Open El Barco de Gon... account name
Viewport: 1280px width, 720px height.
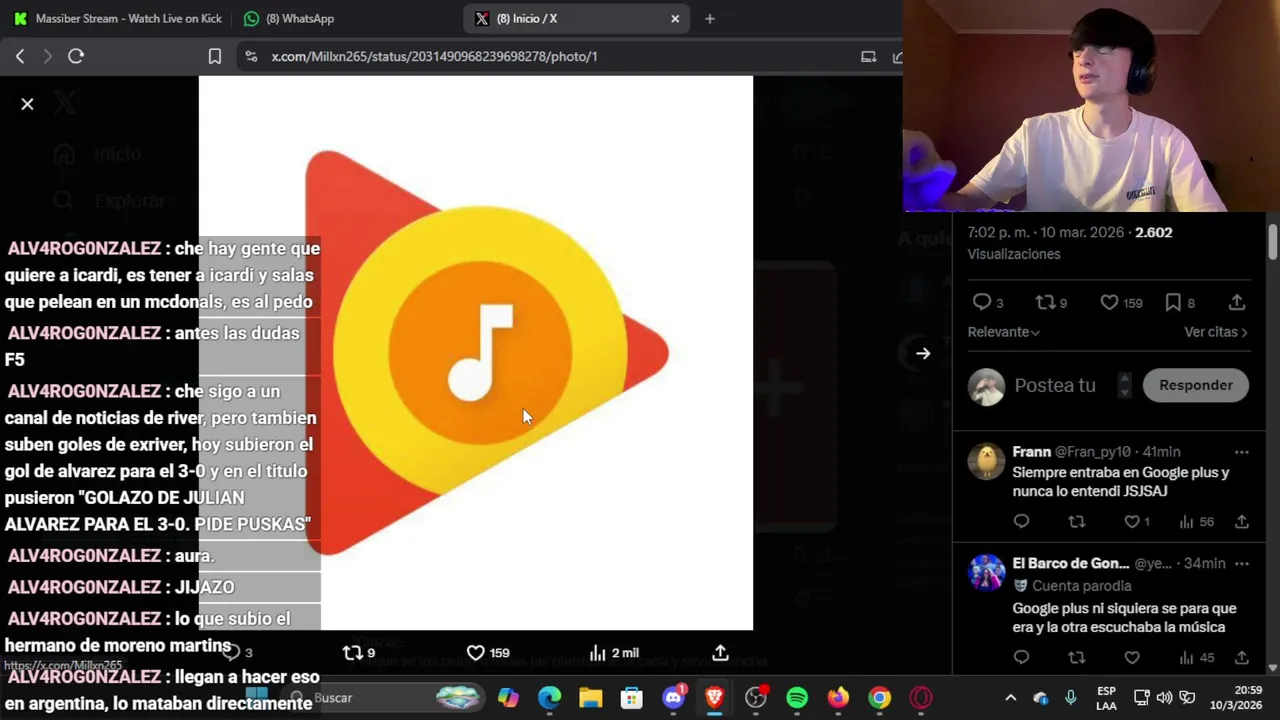[x=1070, y=563]
